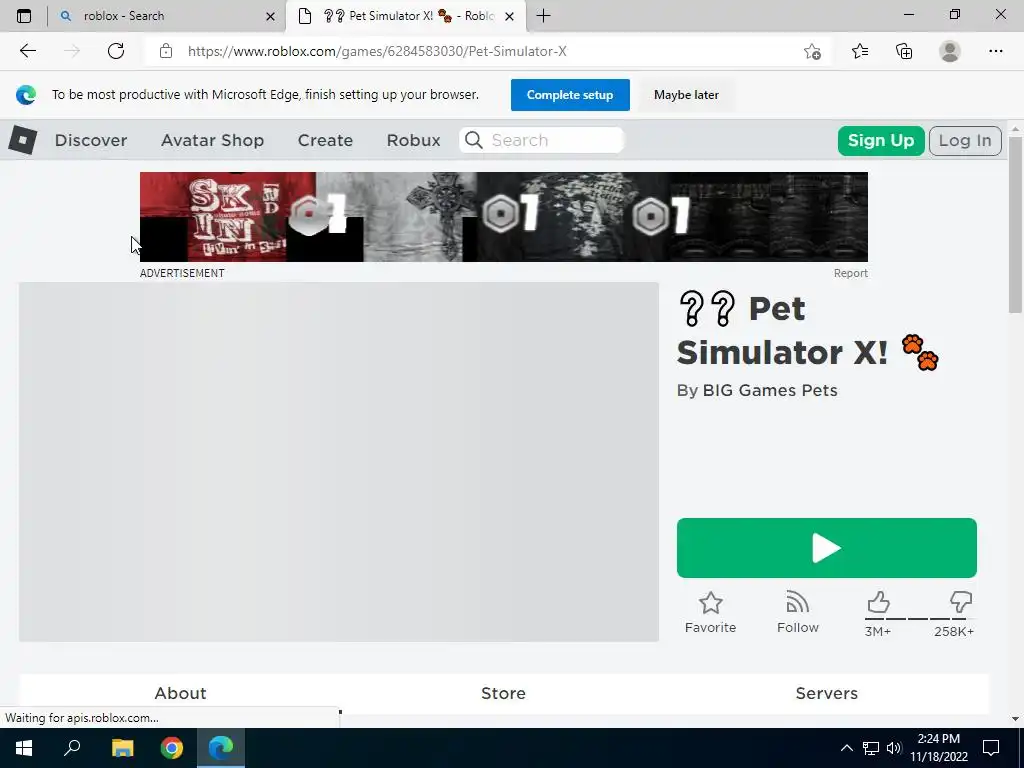Open the browser profile avatar
Viewport: 1024px width, 768px height.
[x=950, y=51]
